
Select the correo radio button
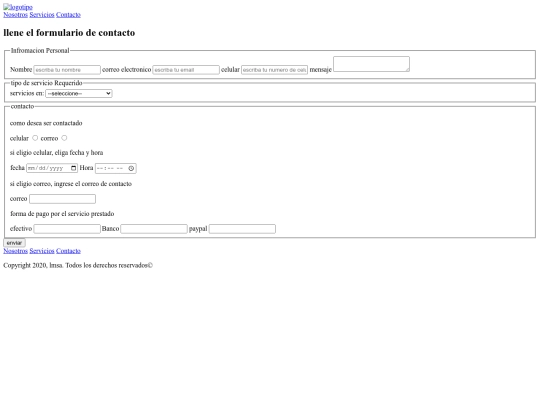(64, 138)
